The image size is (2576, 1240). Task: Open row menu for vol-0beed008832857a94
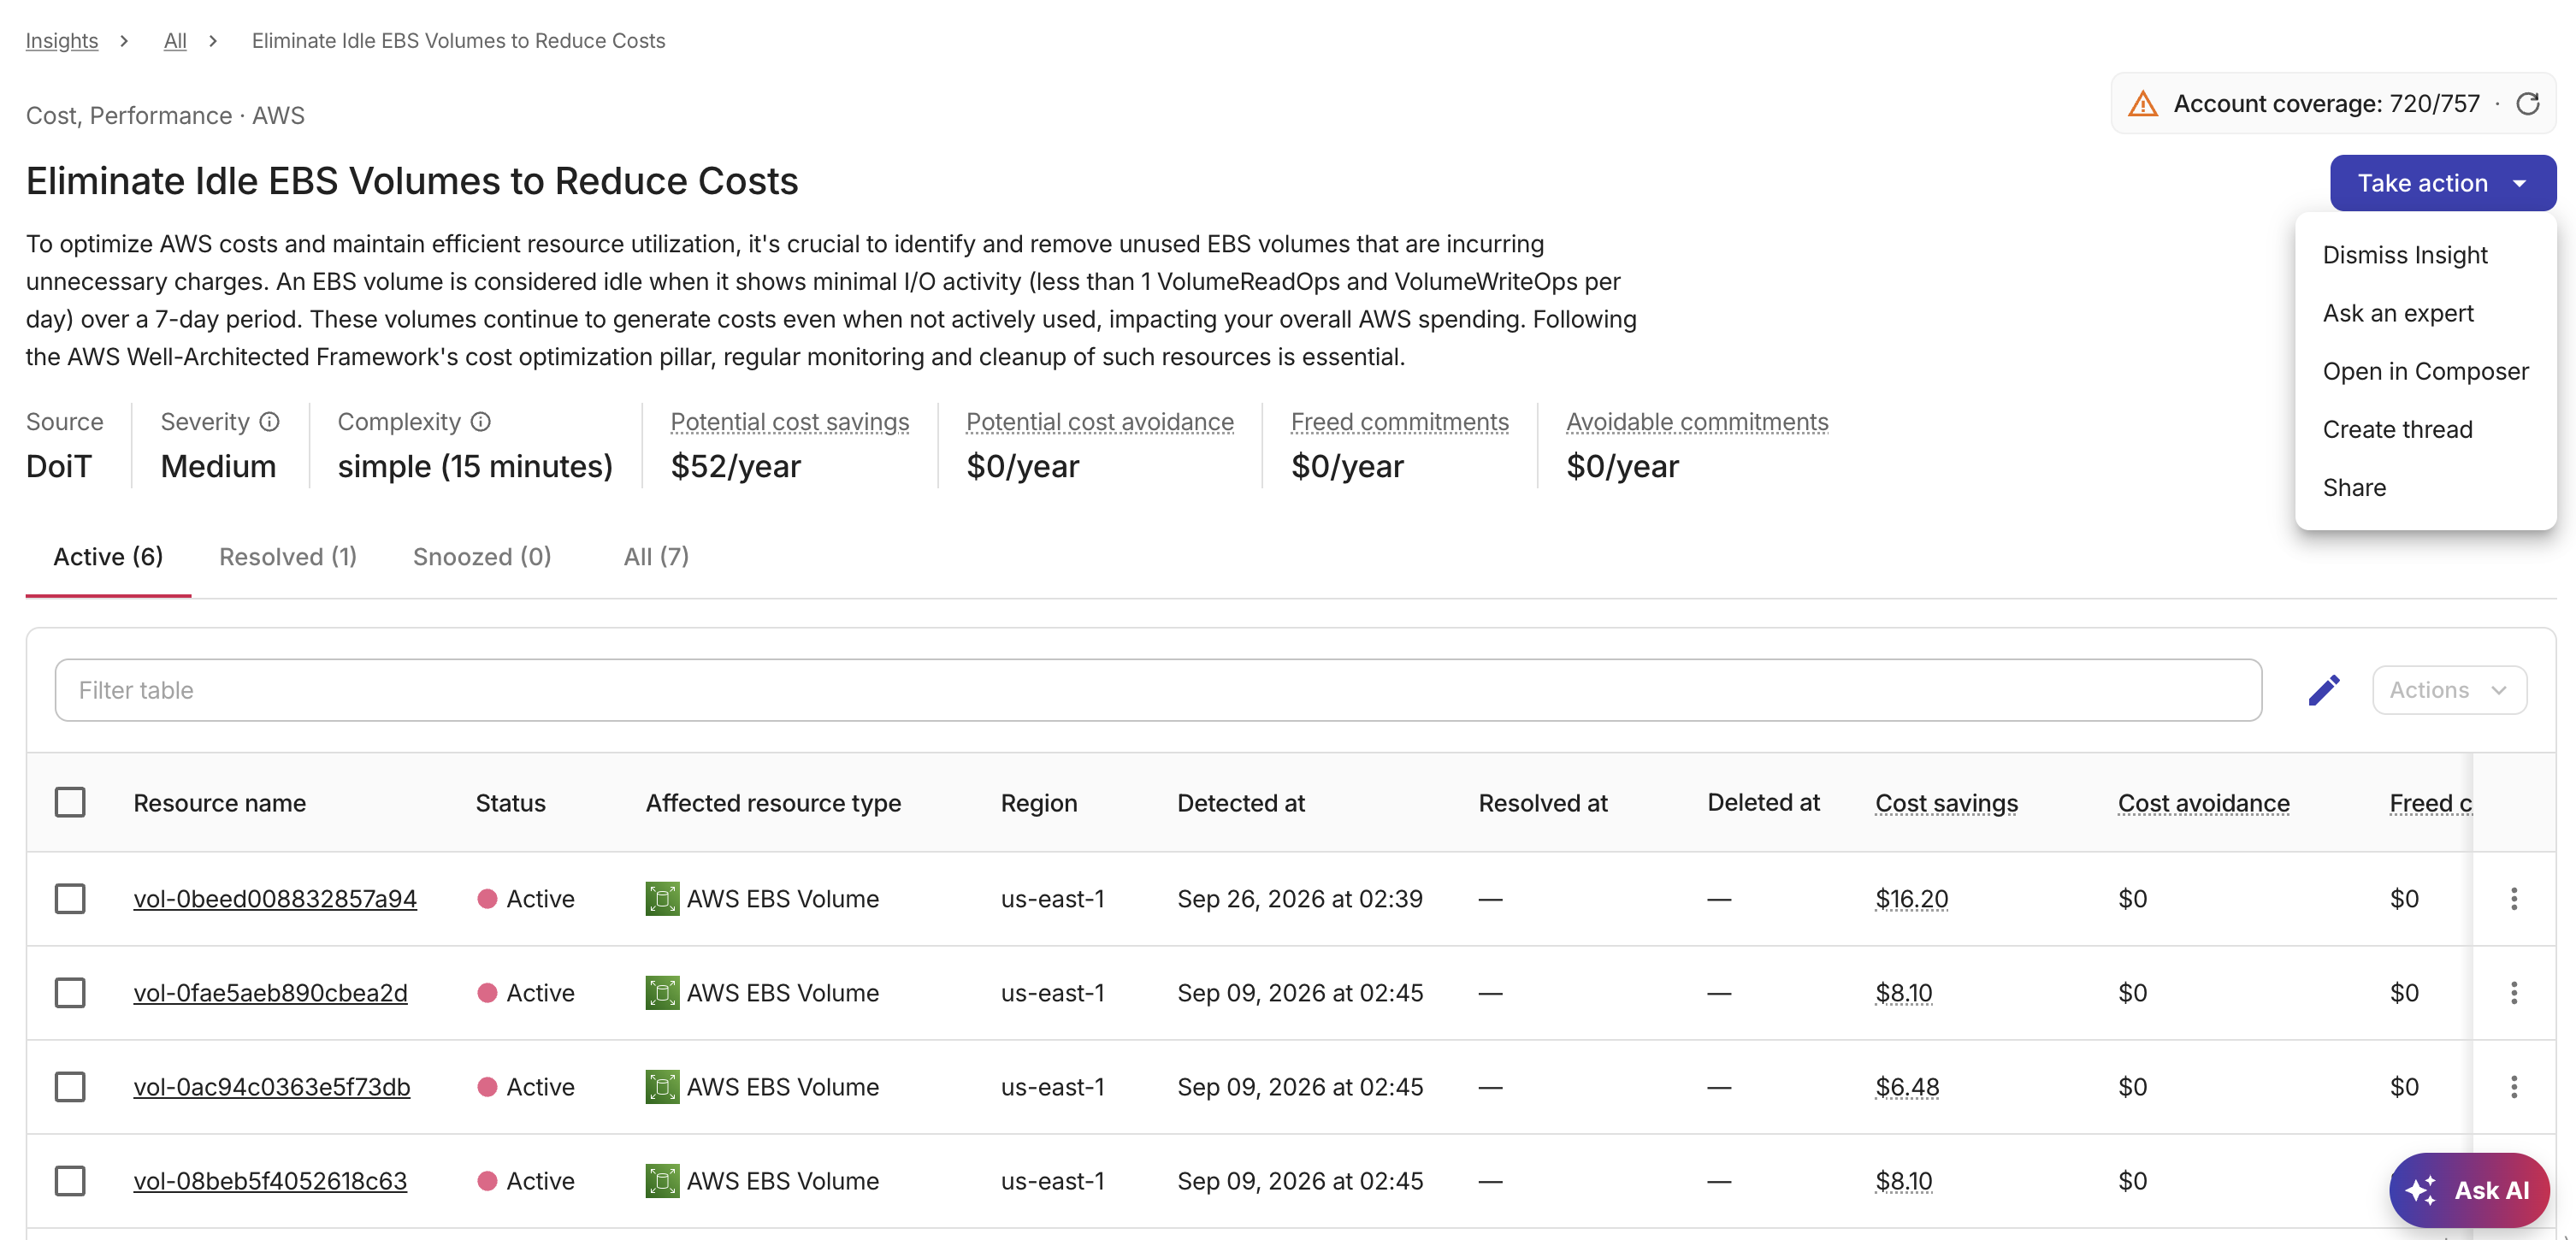[x=2514, y=899]
